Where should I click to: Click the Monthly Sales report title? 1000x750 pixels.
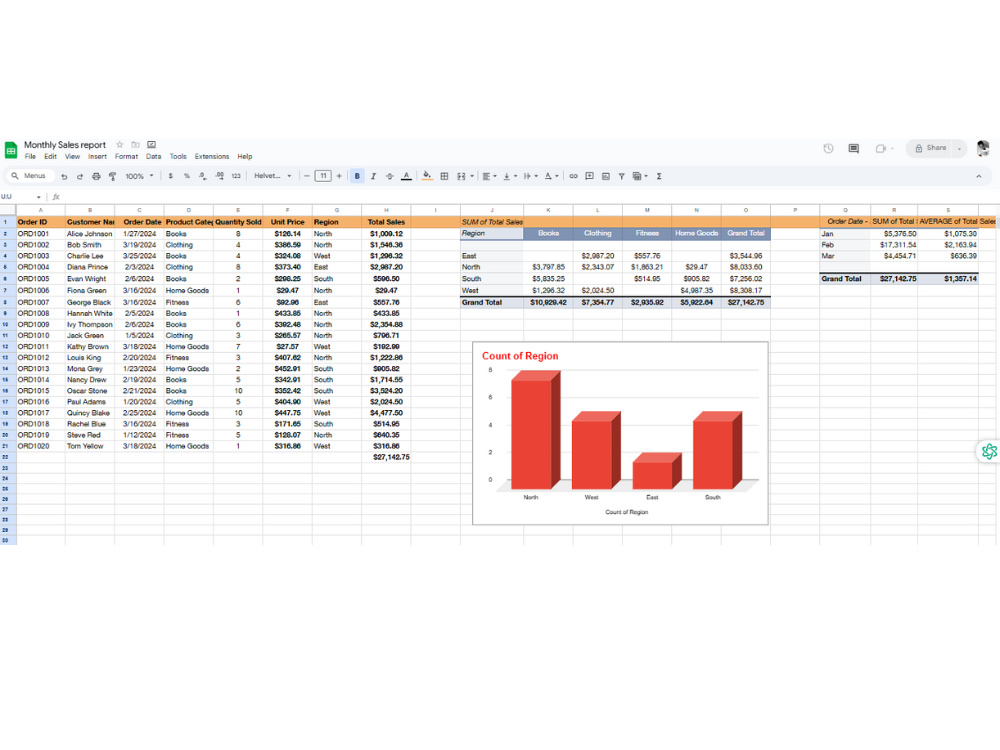(65, 145)
